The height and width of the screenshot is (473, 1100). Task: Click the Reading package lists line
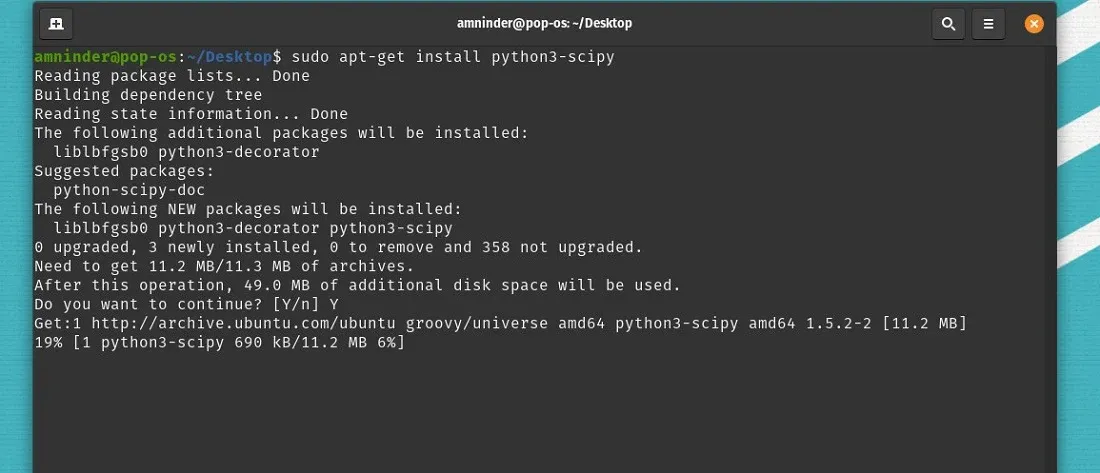click(172, 76)
